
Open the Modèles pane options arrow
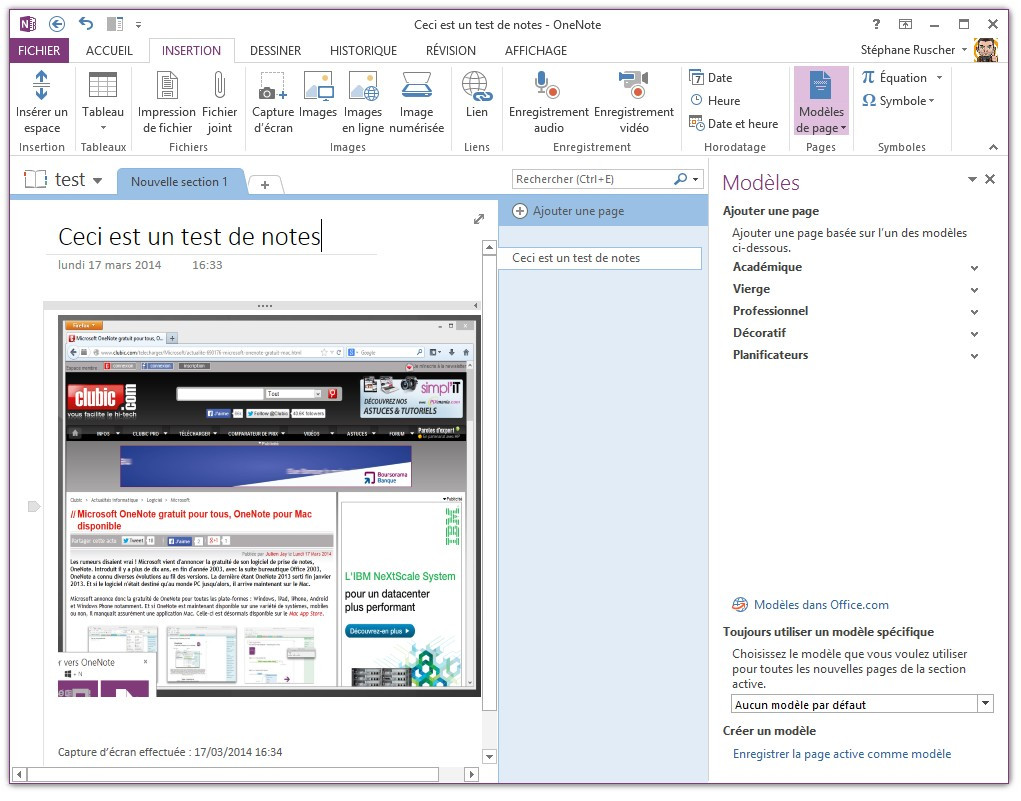point(972,180)
